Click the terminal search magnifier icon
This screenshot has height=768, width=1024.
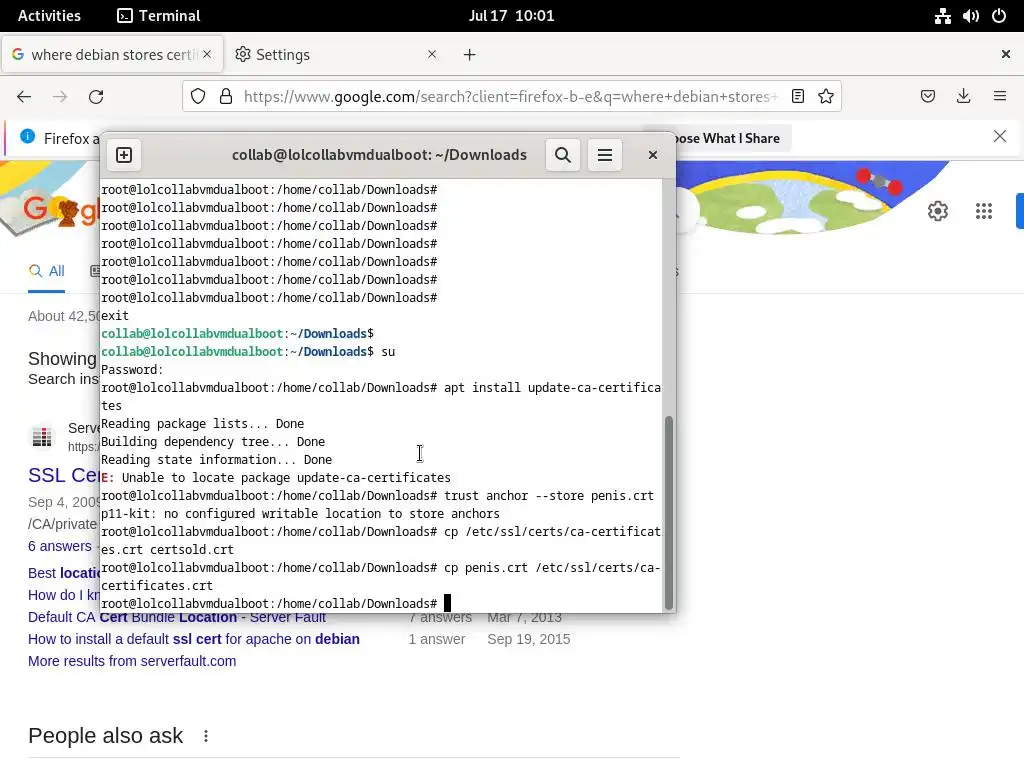coord(562,155)
